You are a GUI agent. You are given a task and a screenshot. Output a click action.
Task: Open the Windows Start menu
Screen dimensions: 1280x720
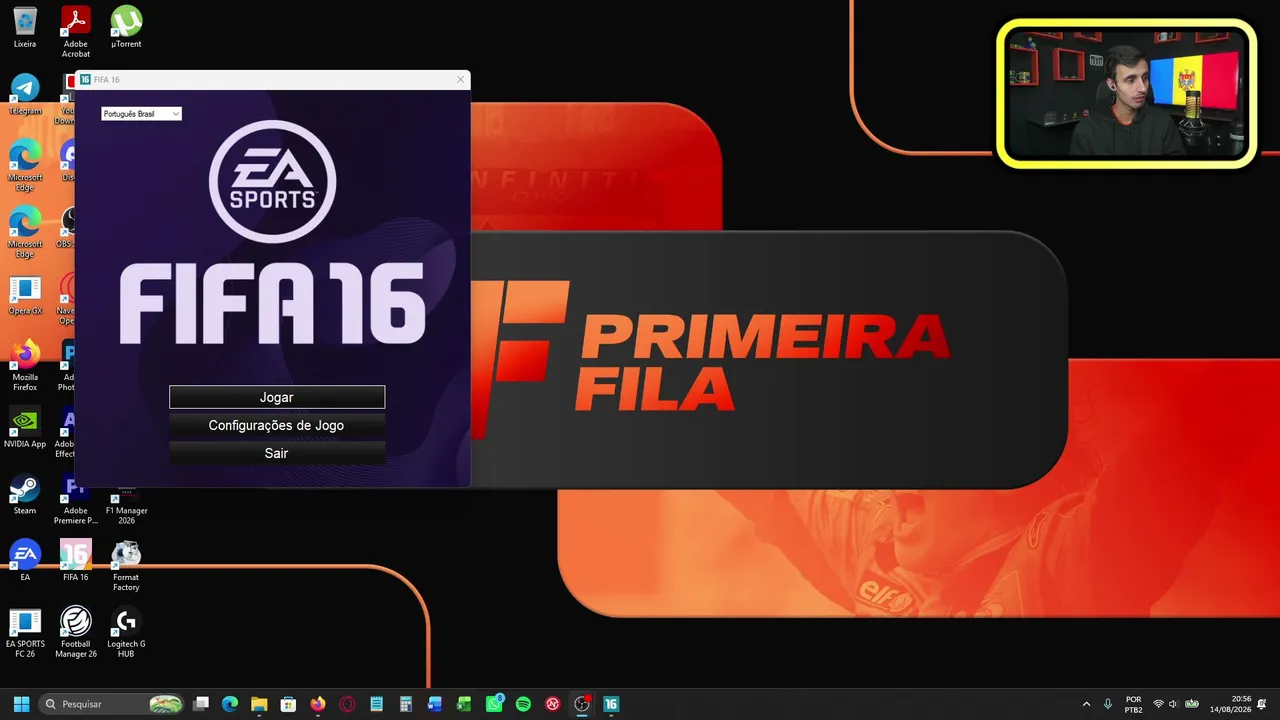[x=21, y=704]
